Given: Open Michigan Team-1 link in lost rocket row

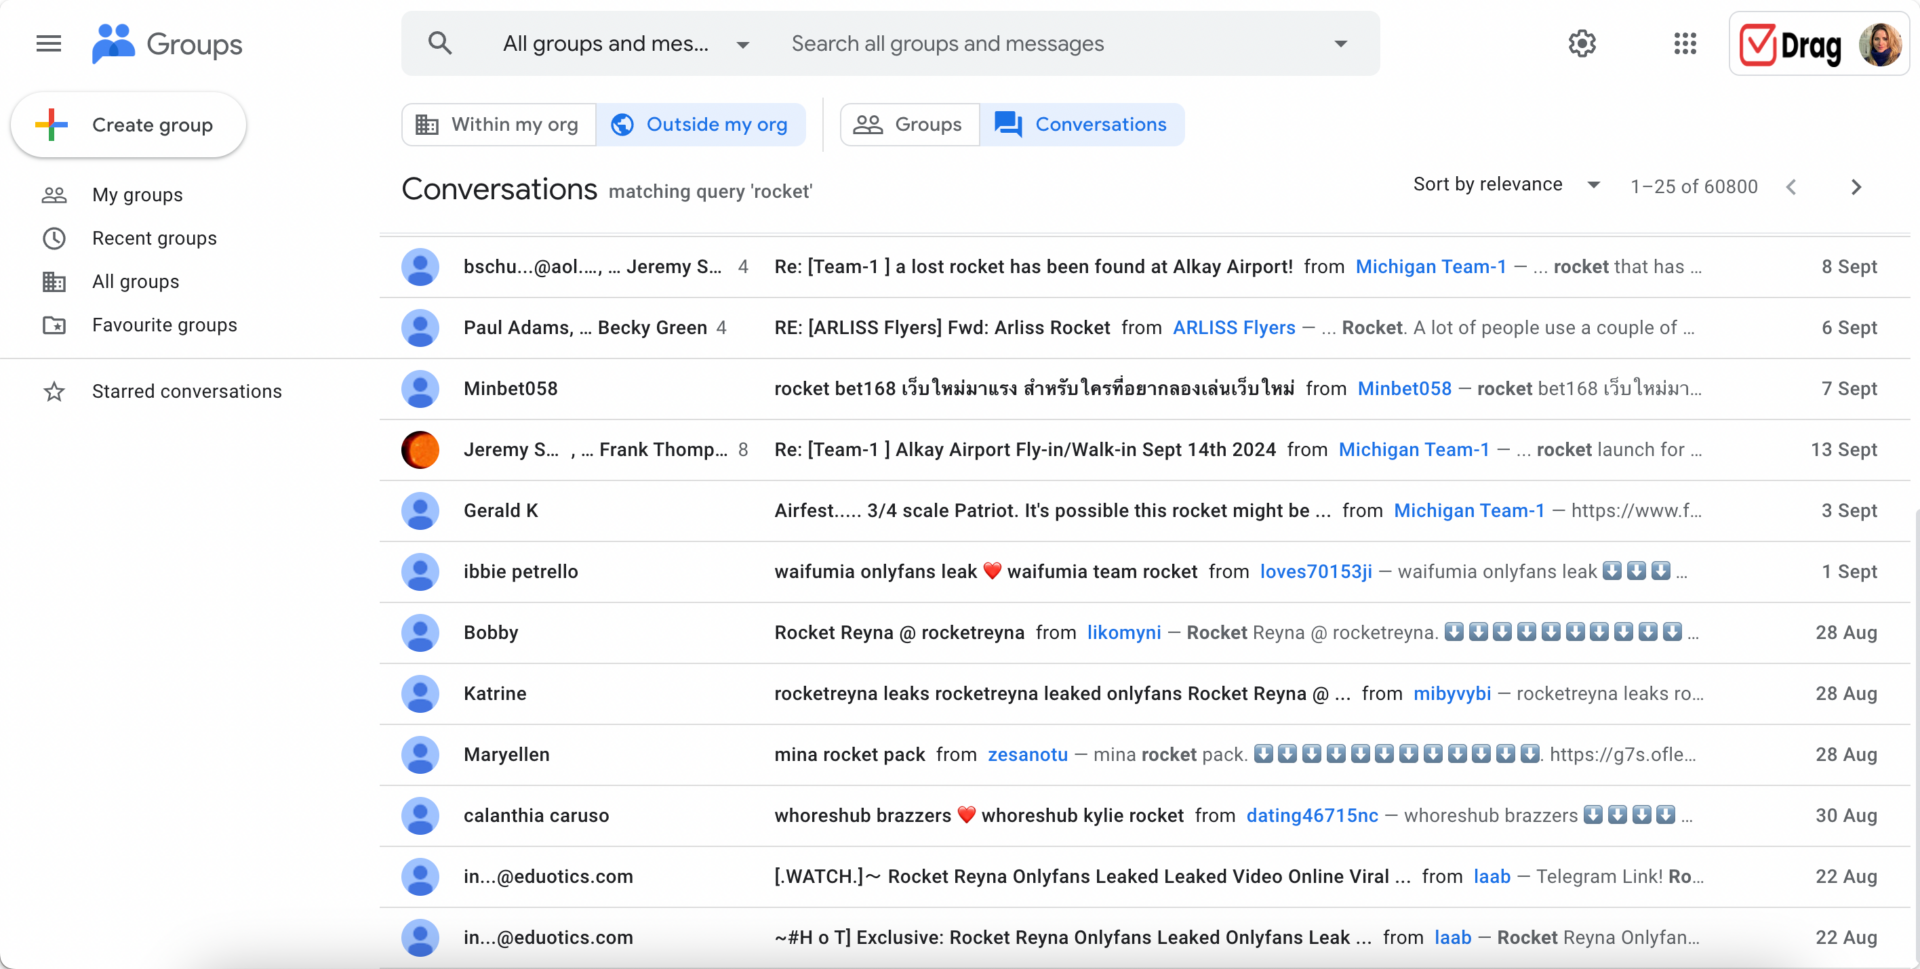Looking at the screenshot, I should coord(1430,267).
